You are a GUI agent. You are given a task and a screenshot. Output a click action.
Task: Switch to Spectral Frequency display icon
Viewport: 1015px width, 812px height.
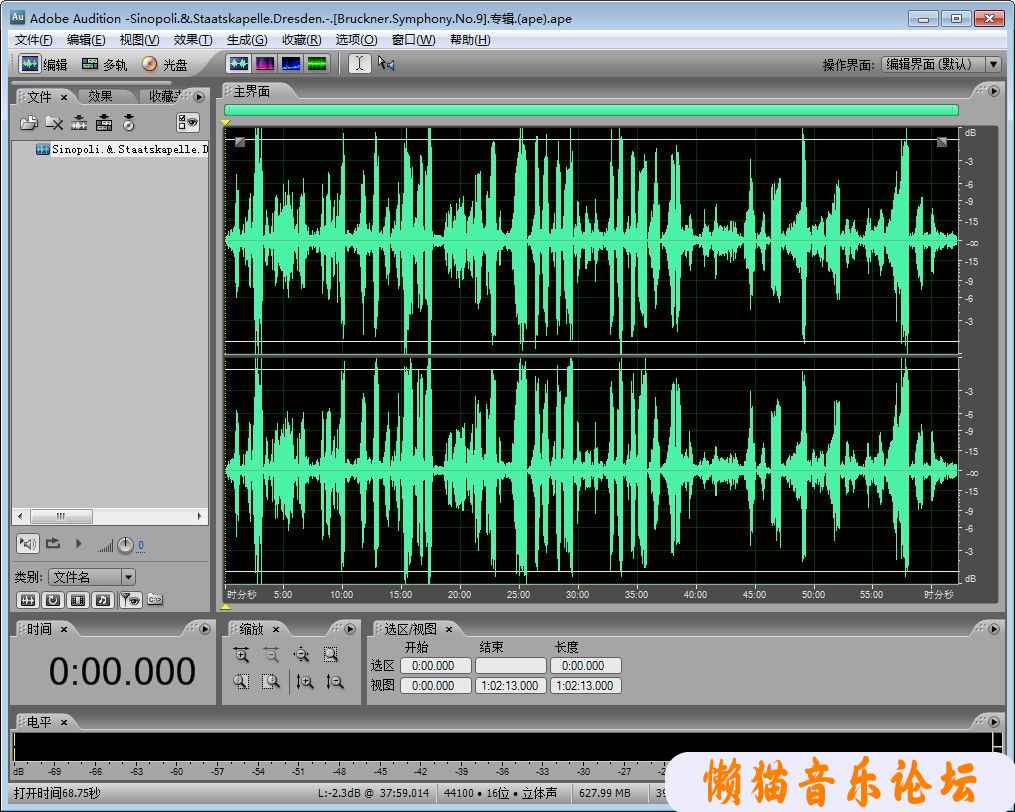click(265, 63)
